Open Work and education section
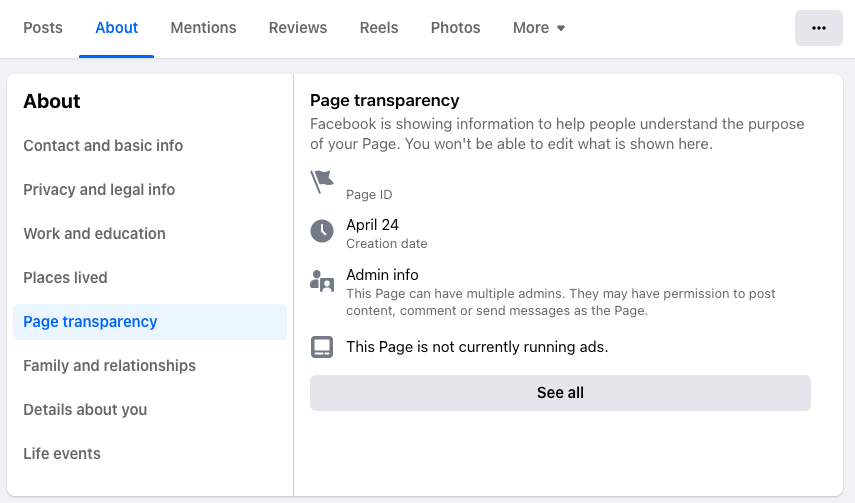Viewport: 855px width, 503px height. [x=95, y=234]
